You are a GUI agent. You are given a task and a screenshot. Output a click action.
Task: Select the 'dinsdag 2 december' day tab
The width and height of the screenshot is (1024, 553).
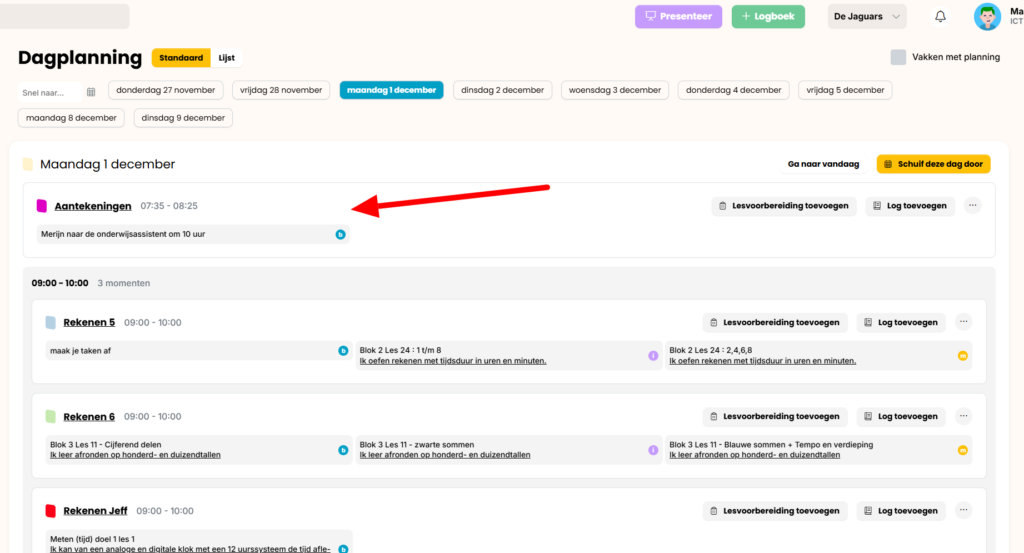pos(502,90)
